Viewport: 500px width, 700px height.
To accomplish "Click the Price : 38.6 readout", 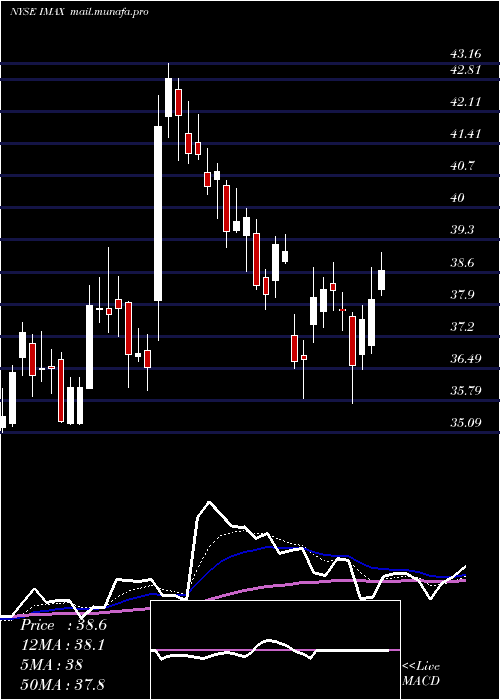I will coord(64,625).
